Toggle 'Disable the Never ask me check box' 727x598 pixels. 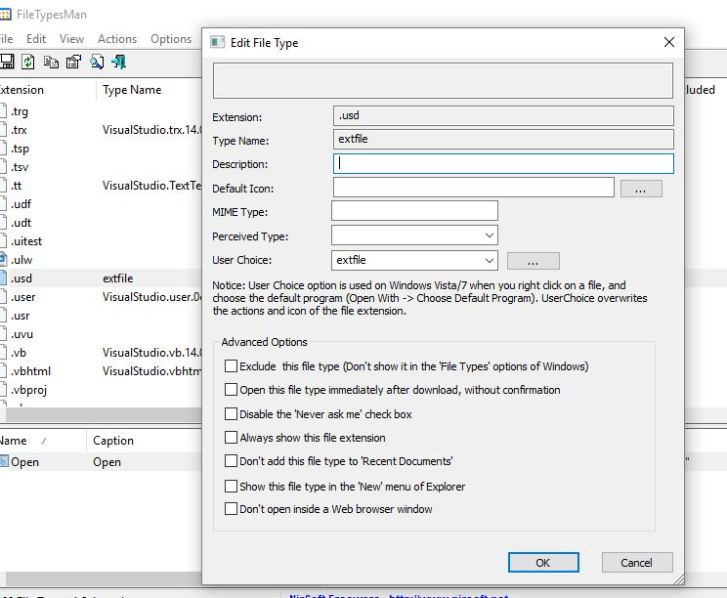point(232,413)
